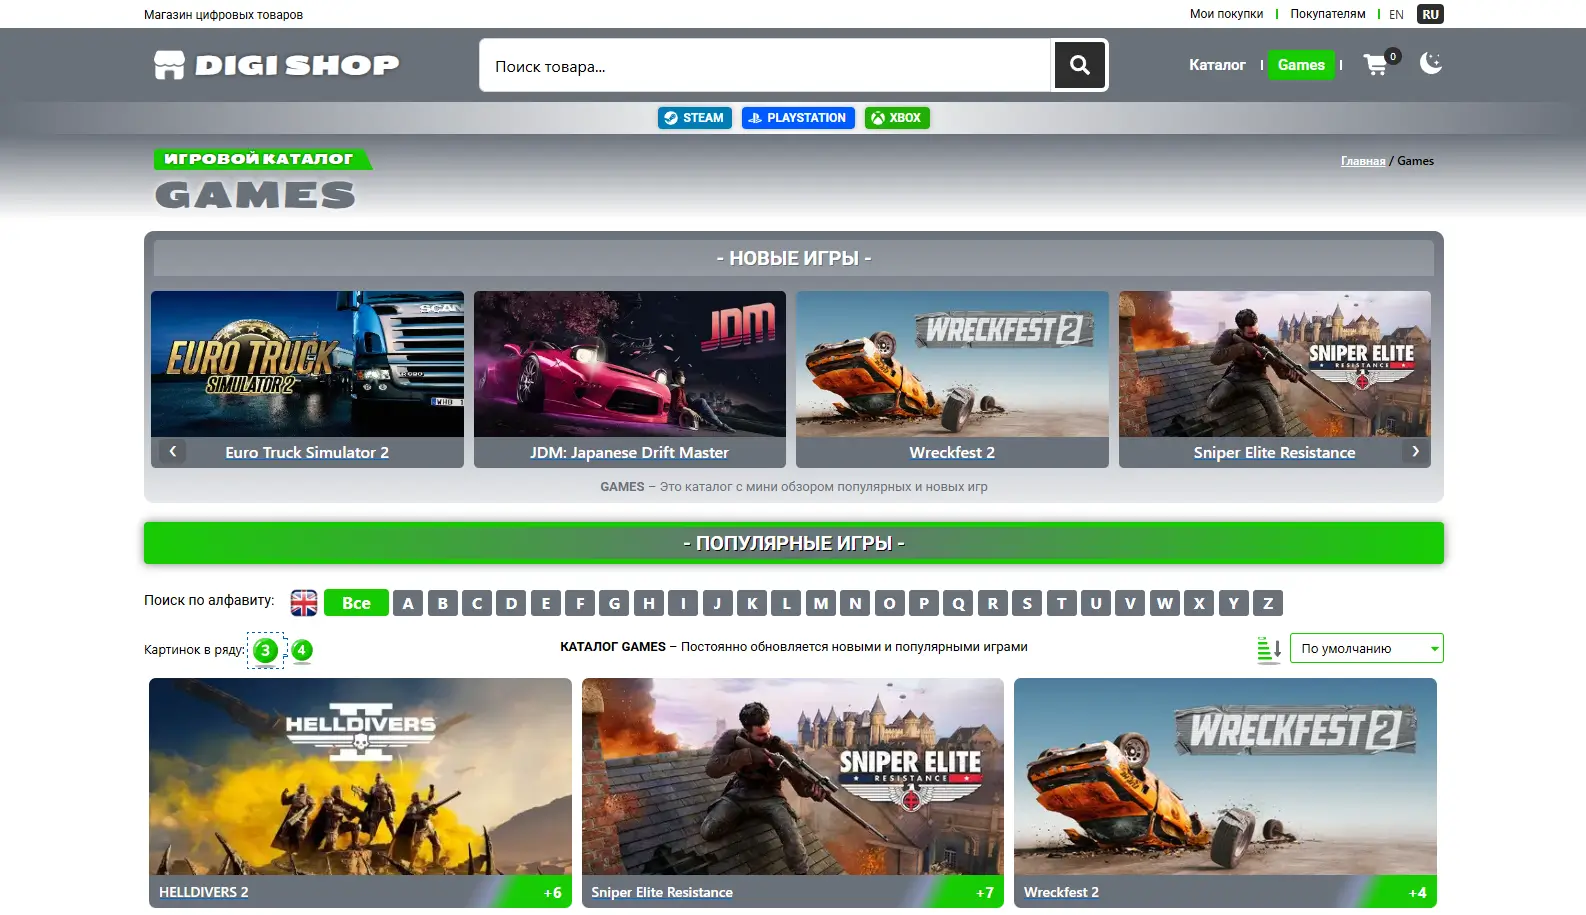
Task: Open 'Покупателям' link
Action: pos(1327,14)
